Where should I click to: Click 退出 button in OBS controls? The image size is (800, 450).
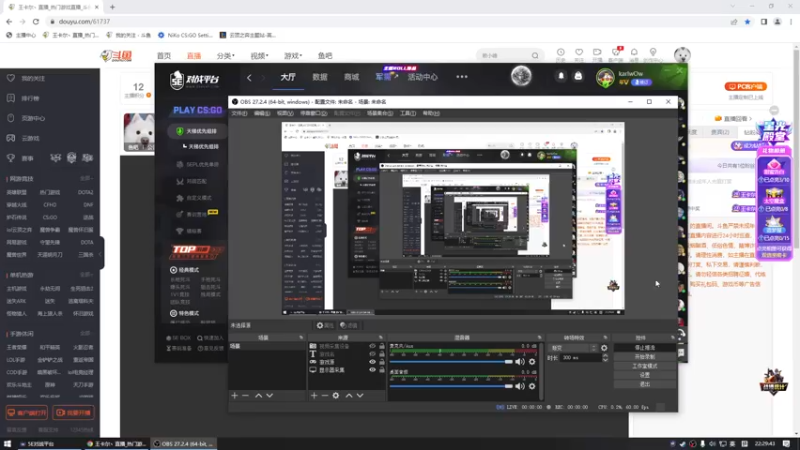[644, 384]
